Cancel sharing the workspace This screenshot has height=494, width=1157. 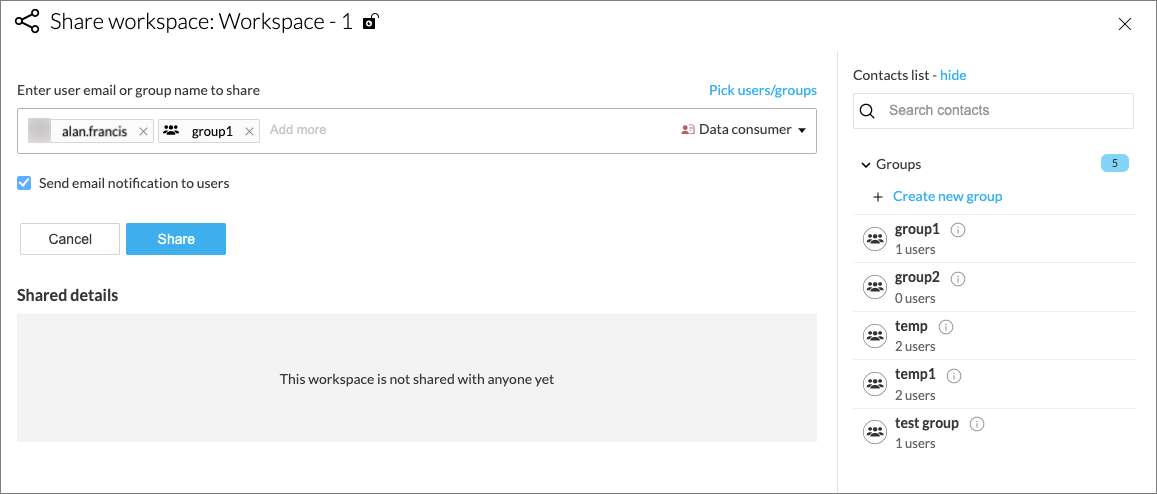70,239
